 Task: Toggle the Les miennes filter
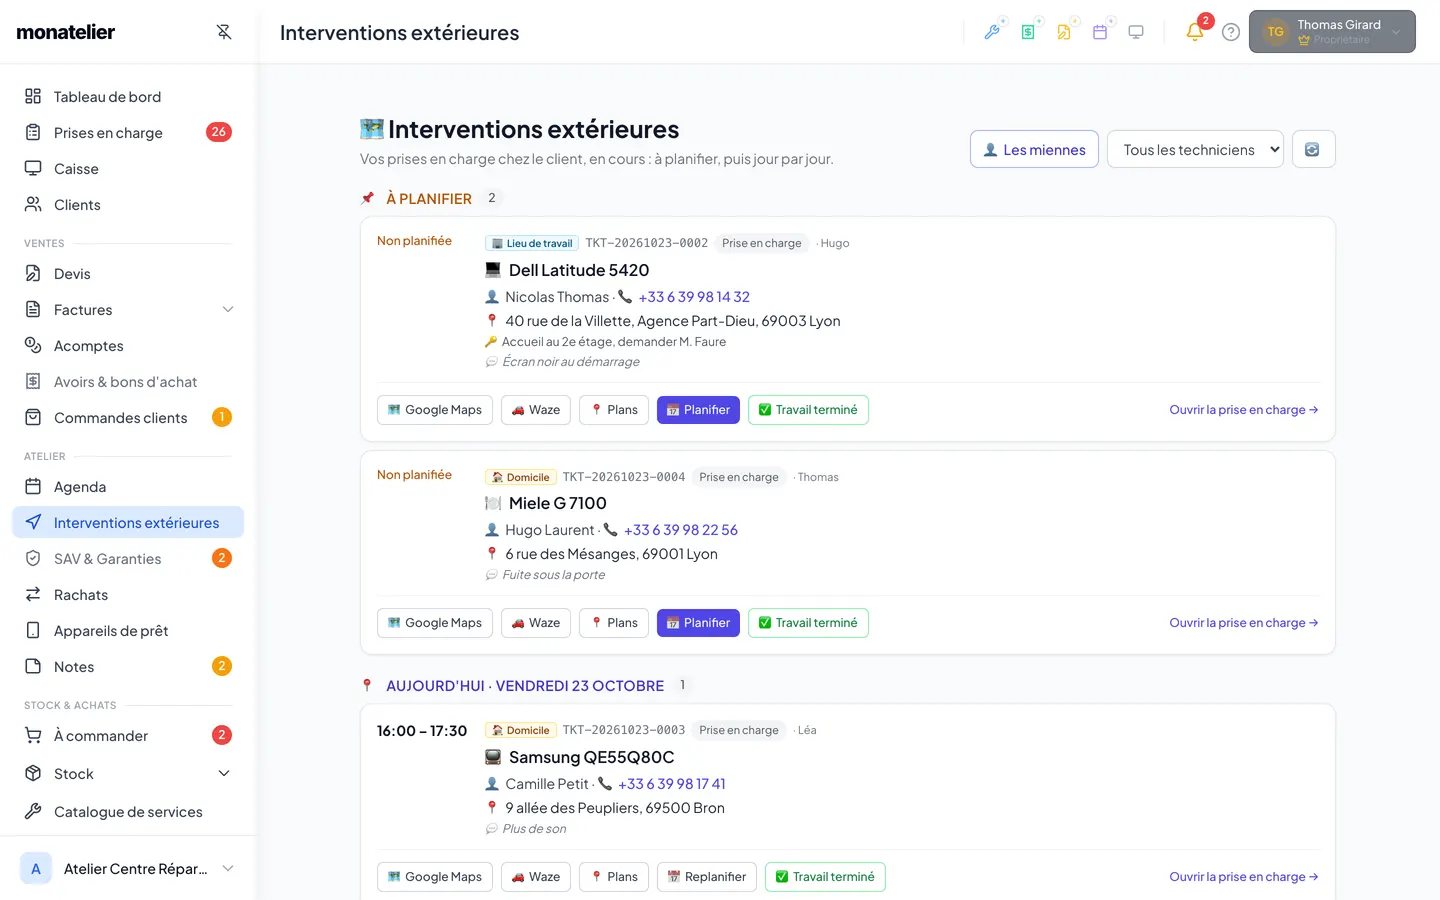point(1034,149)
